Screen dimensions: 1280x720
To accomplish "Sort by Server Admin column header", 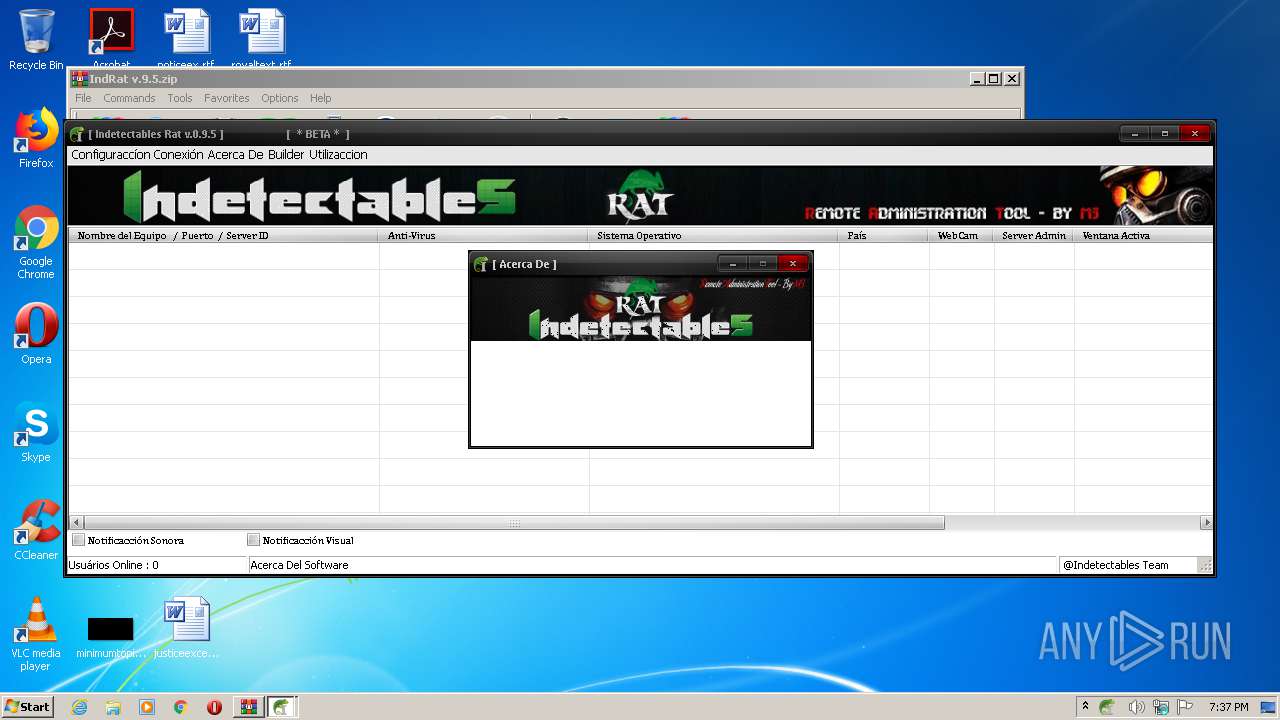I will coord(1034,236).
